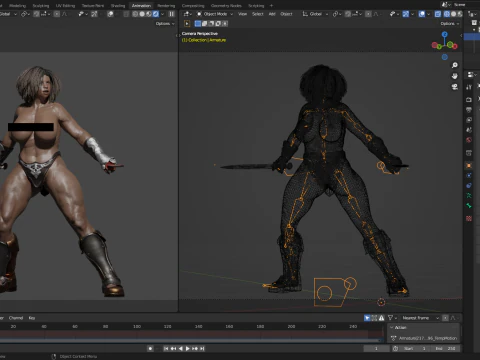Open the Output properties tab
Image resolution: width=480 pixels, height=360 pixels.
(469, 110)
